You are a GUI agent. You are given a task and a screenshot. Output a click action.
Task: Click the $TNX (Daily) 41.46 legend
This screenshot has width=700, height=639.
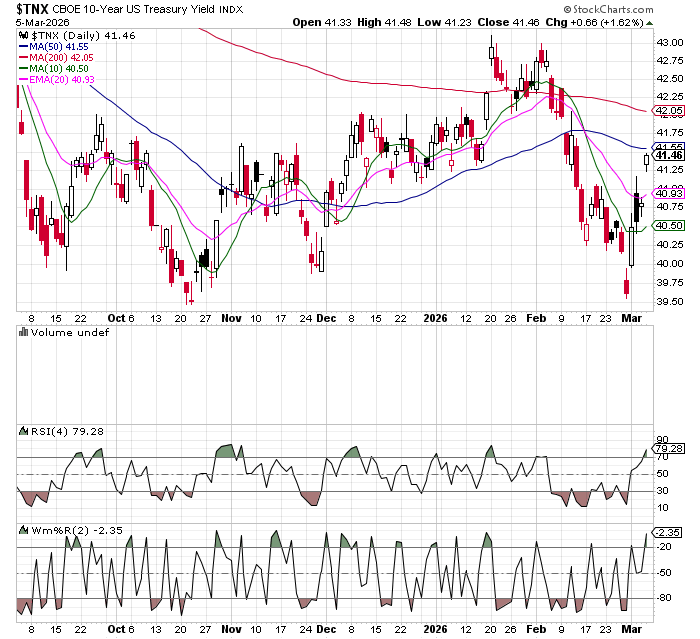click(x=83, y=36)
